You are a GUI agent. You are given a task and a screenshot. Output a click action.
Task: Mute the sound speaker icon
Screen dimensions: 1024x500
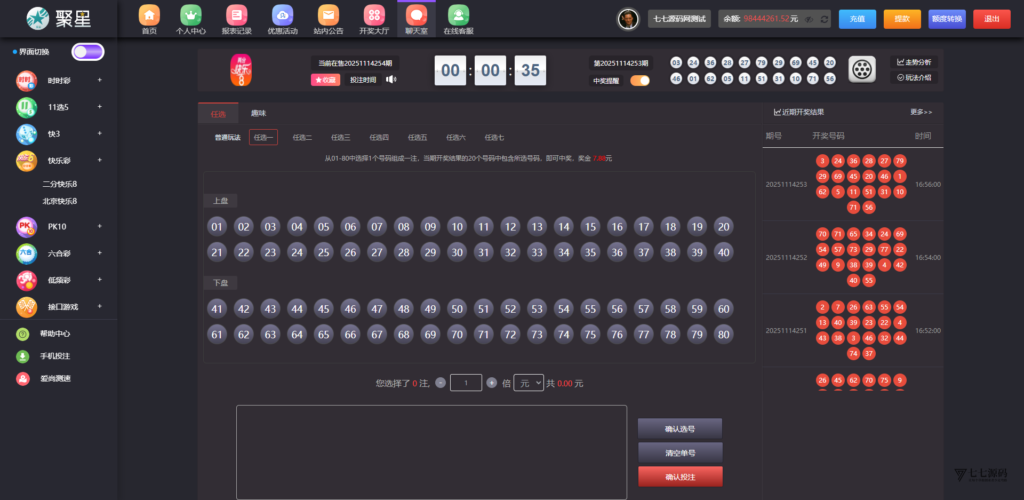pos(391,80)
